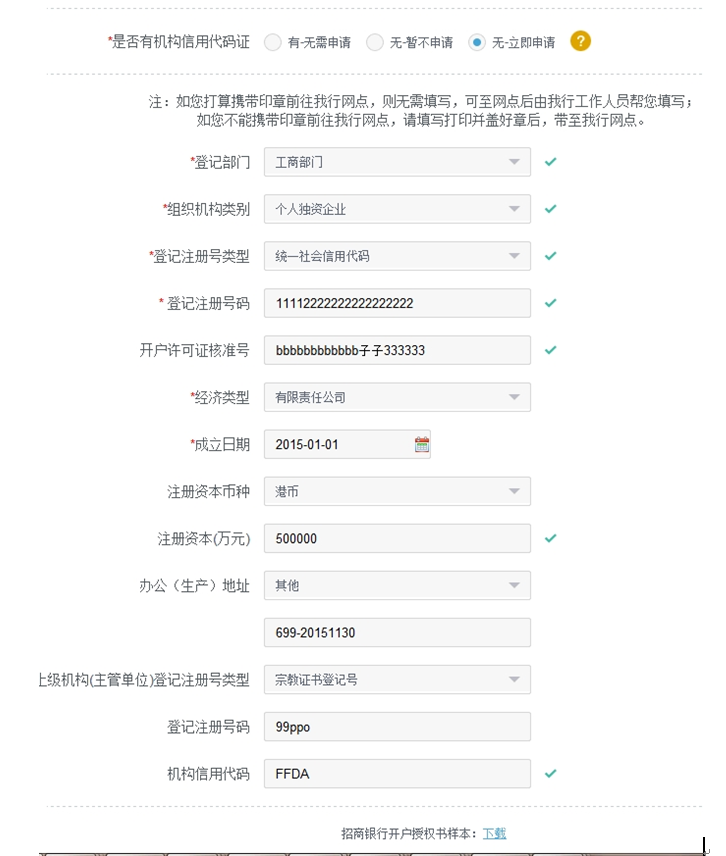Click the green checkmark beside 登记注册号类型

(x=550, y=256)
